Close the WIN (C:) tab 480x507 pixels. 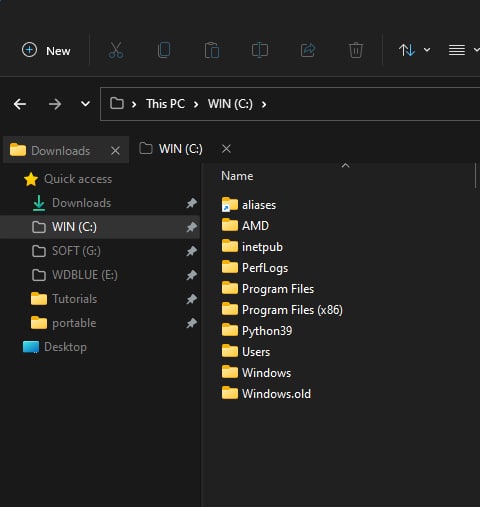[x=226, y=149]
